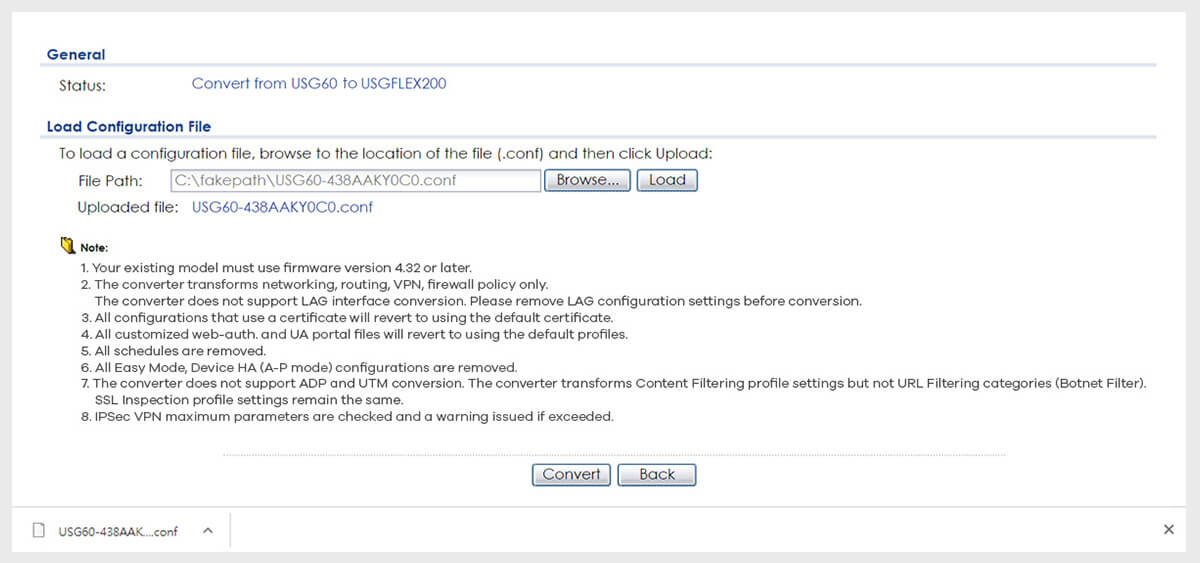Click the Load button
This screenshot has height=563, width=1200.
tap(667, 180)
